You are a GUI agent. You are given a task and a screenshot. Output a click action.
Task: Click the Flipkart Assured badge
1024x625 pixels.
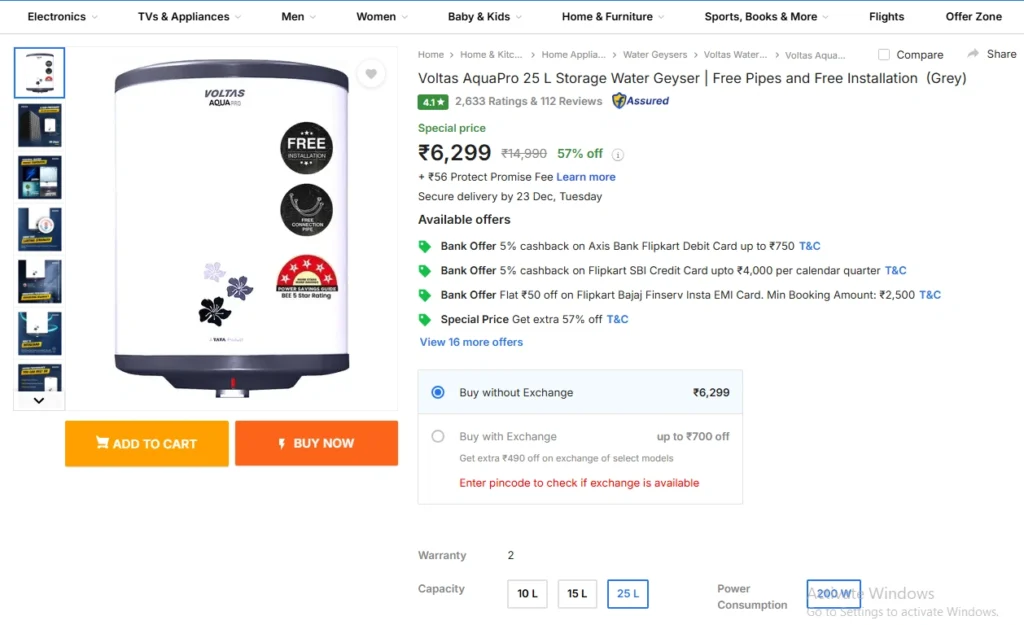point(641,101)
